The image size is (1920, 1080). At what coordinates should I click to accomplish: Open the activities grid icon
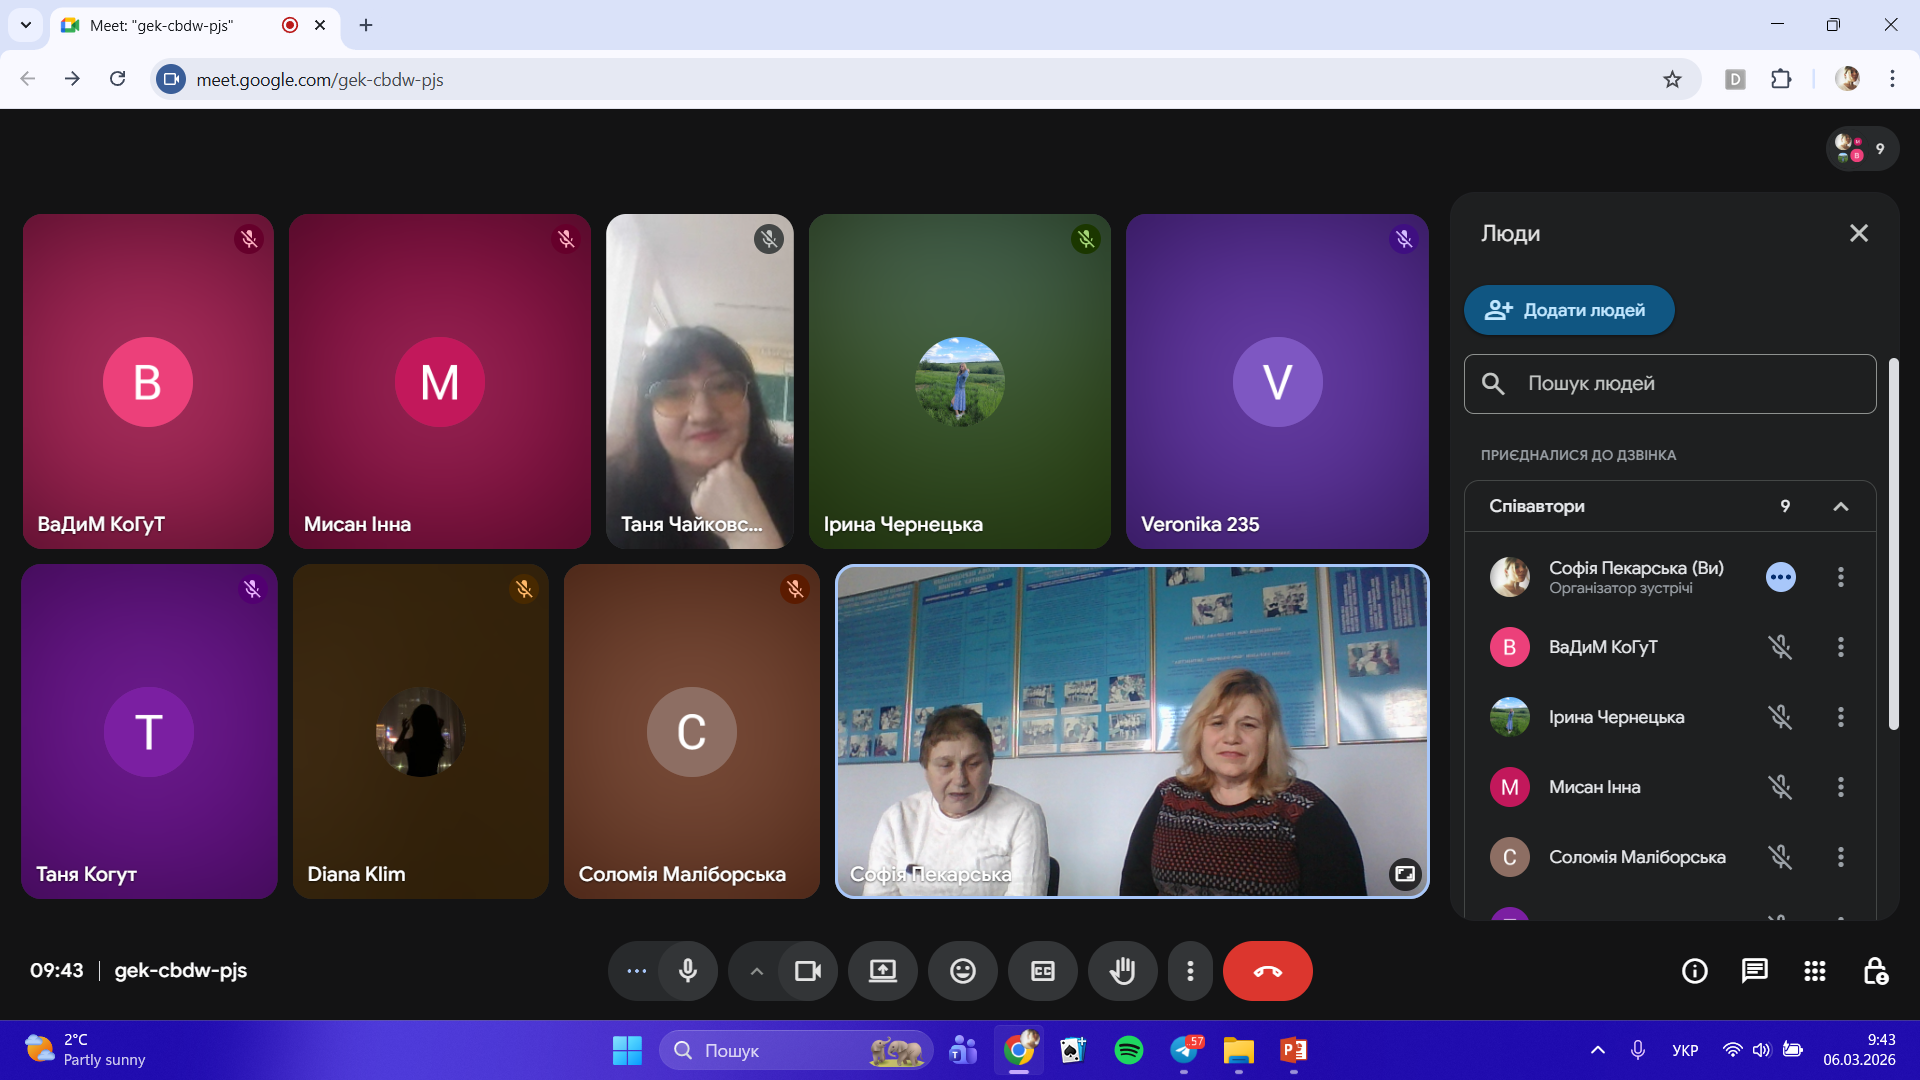point(1814,970)
